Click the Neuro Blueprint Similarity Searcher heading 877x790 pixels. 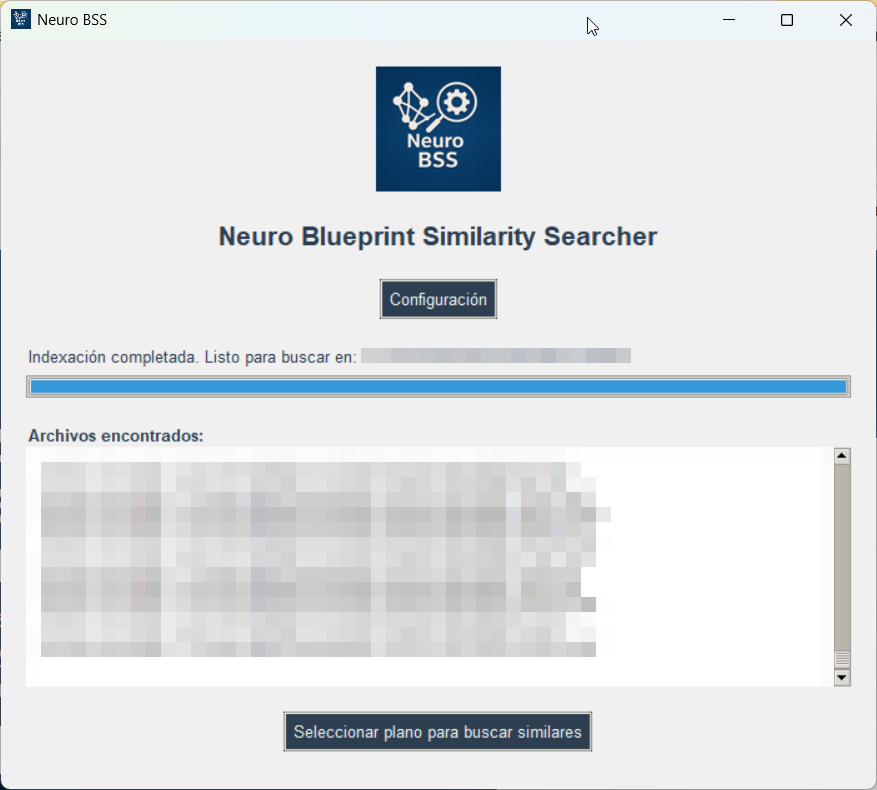click(438, 236)
